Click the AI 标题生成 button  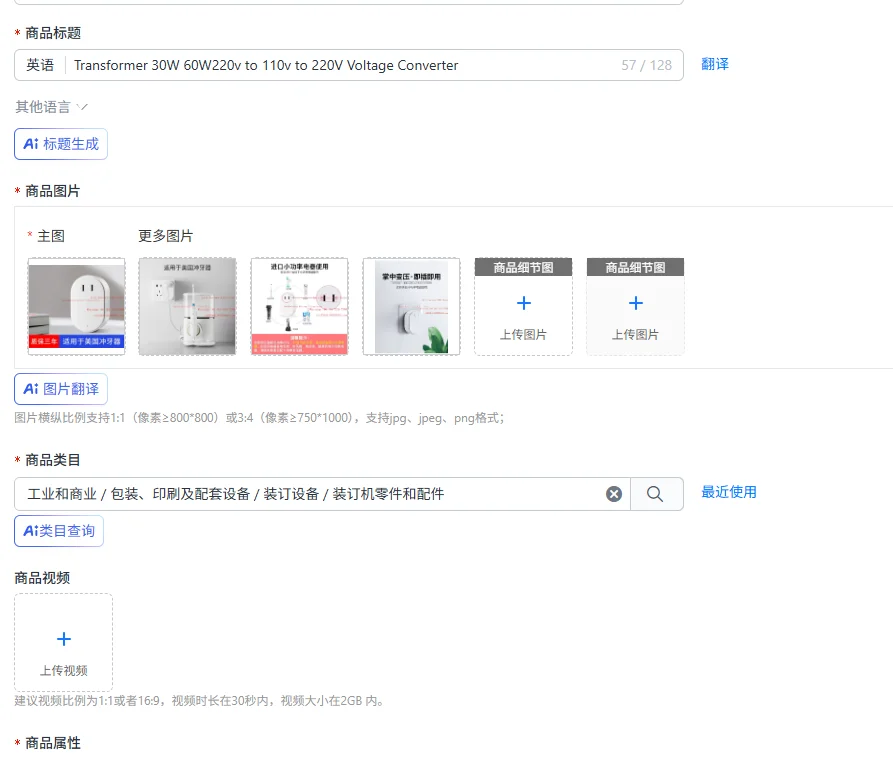(61, 144)
